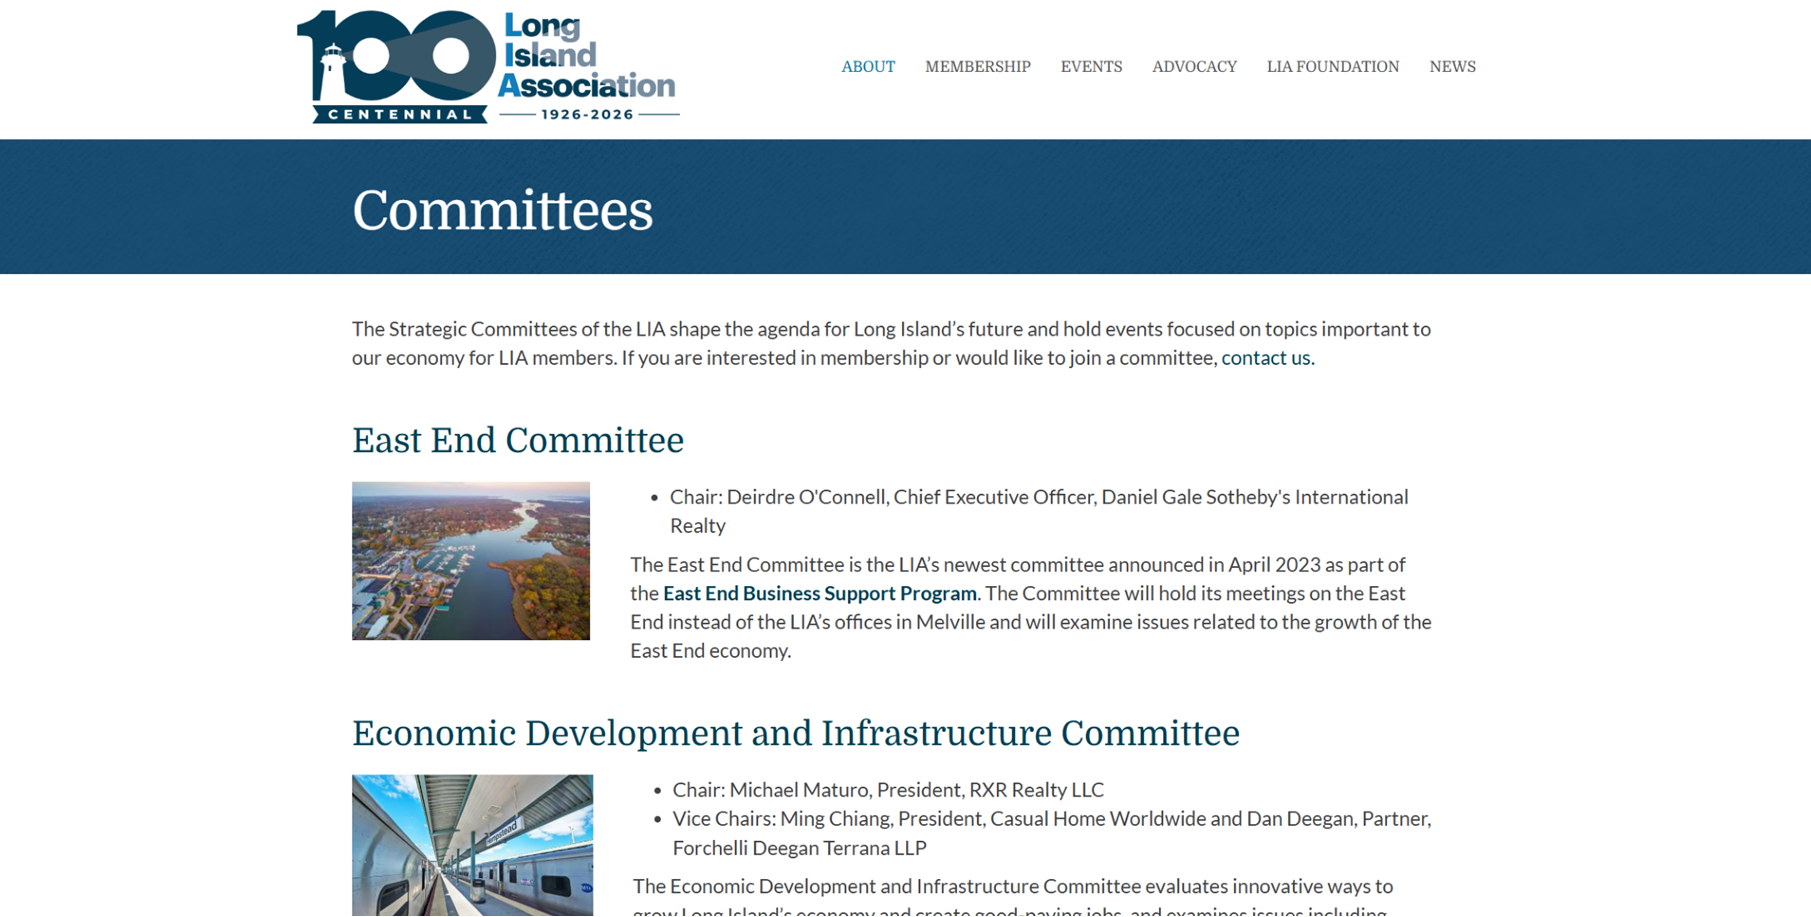
Task: Click Michael Maturo's chair listing text
Action: tap(888, 789)
